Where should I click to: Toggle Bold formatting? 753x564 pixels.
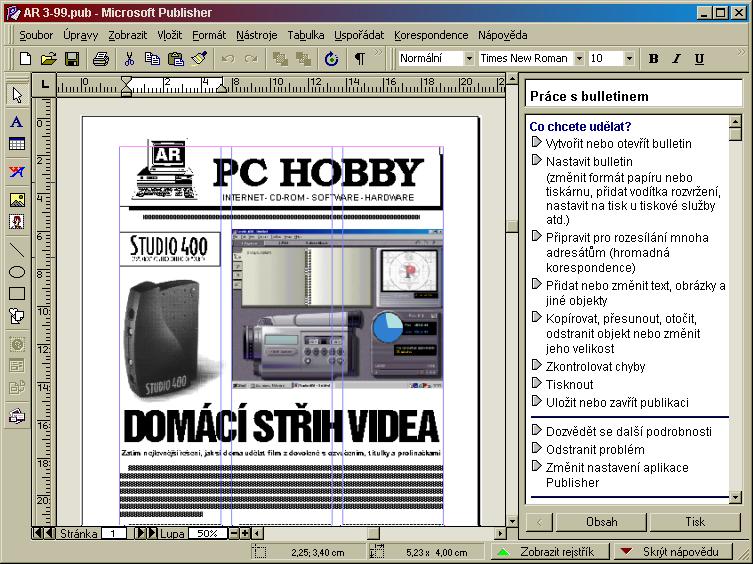[653, 59]
